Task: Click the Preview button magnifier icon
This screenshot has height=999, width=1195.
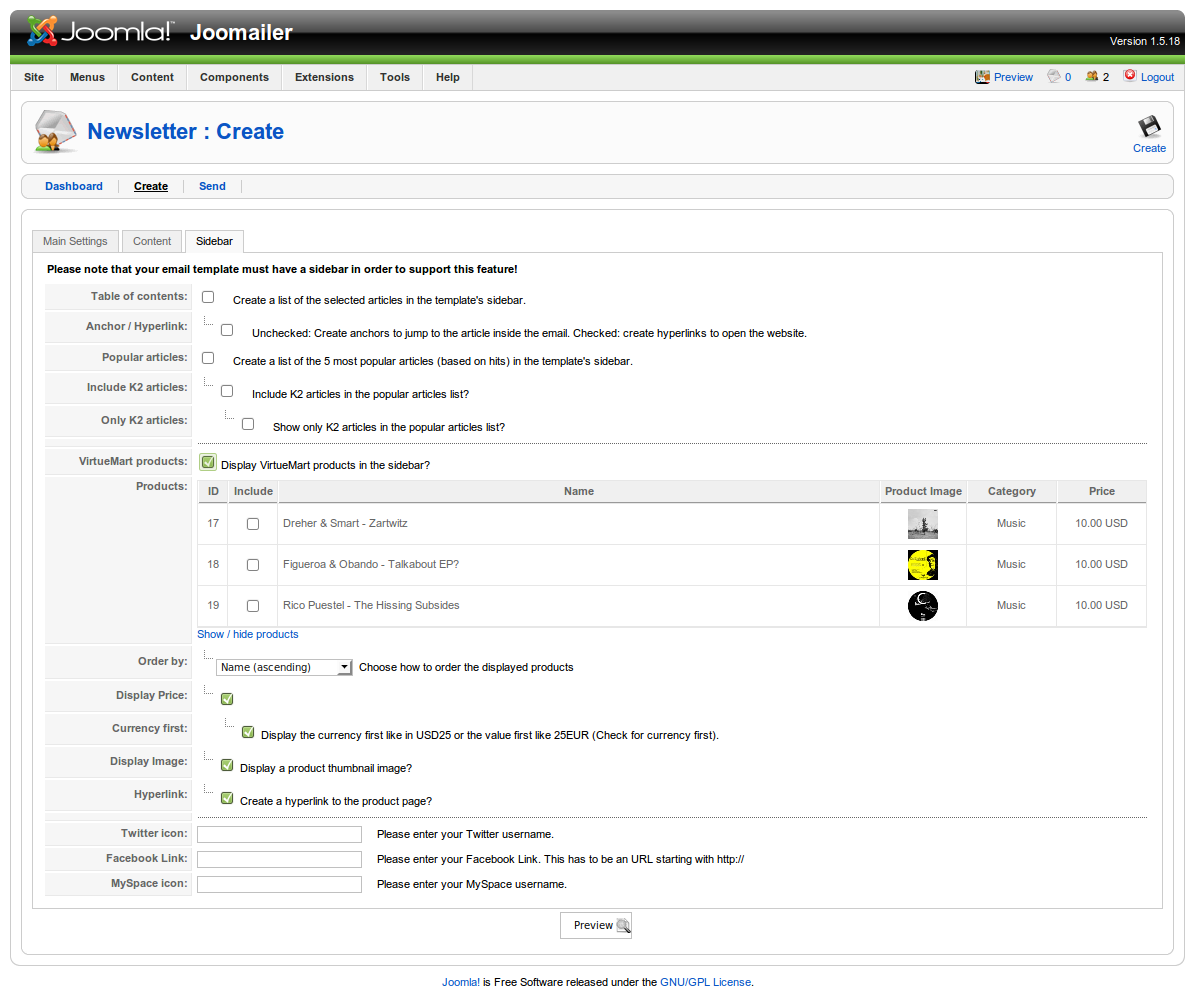Action: [622, 926]
